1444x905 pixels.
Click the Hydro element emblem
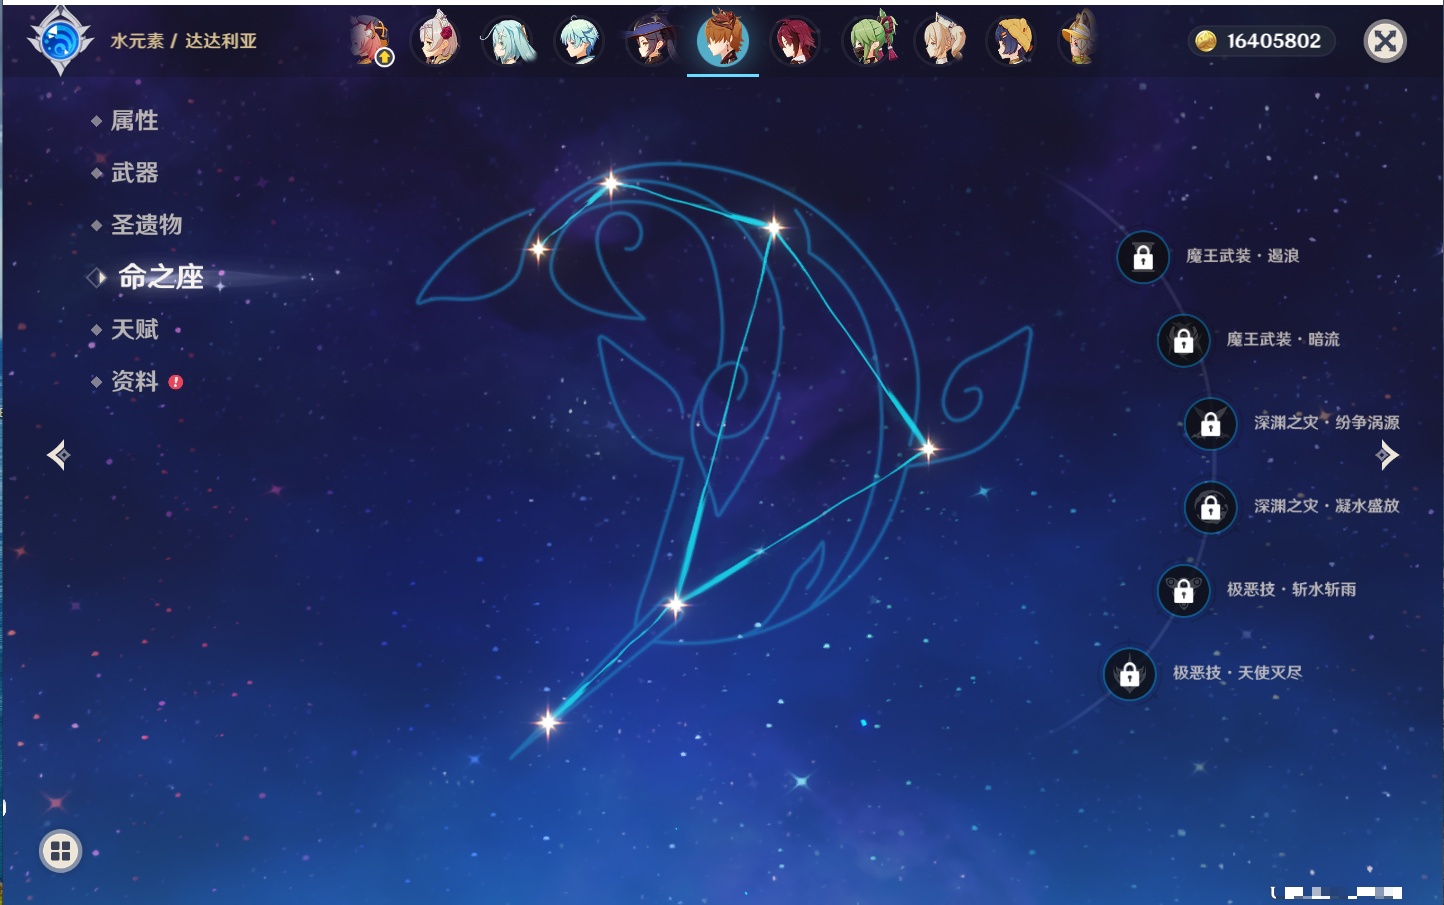[60, 41]
